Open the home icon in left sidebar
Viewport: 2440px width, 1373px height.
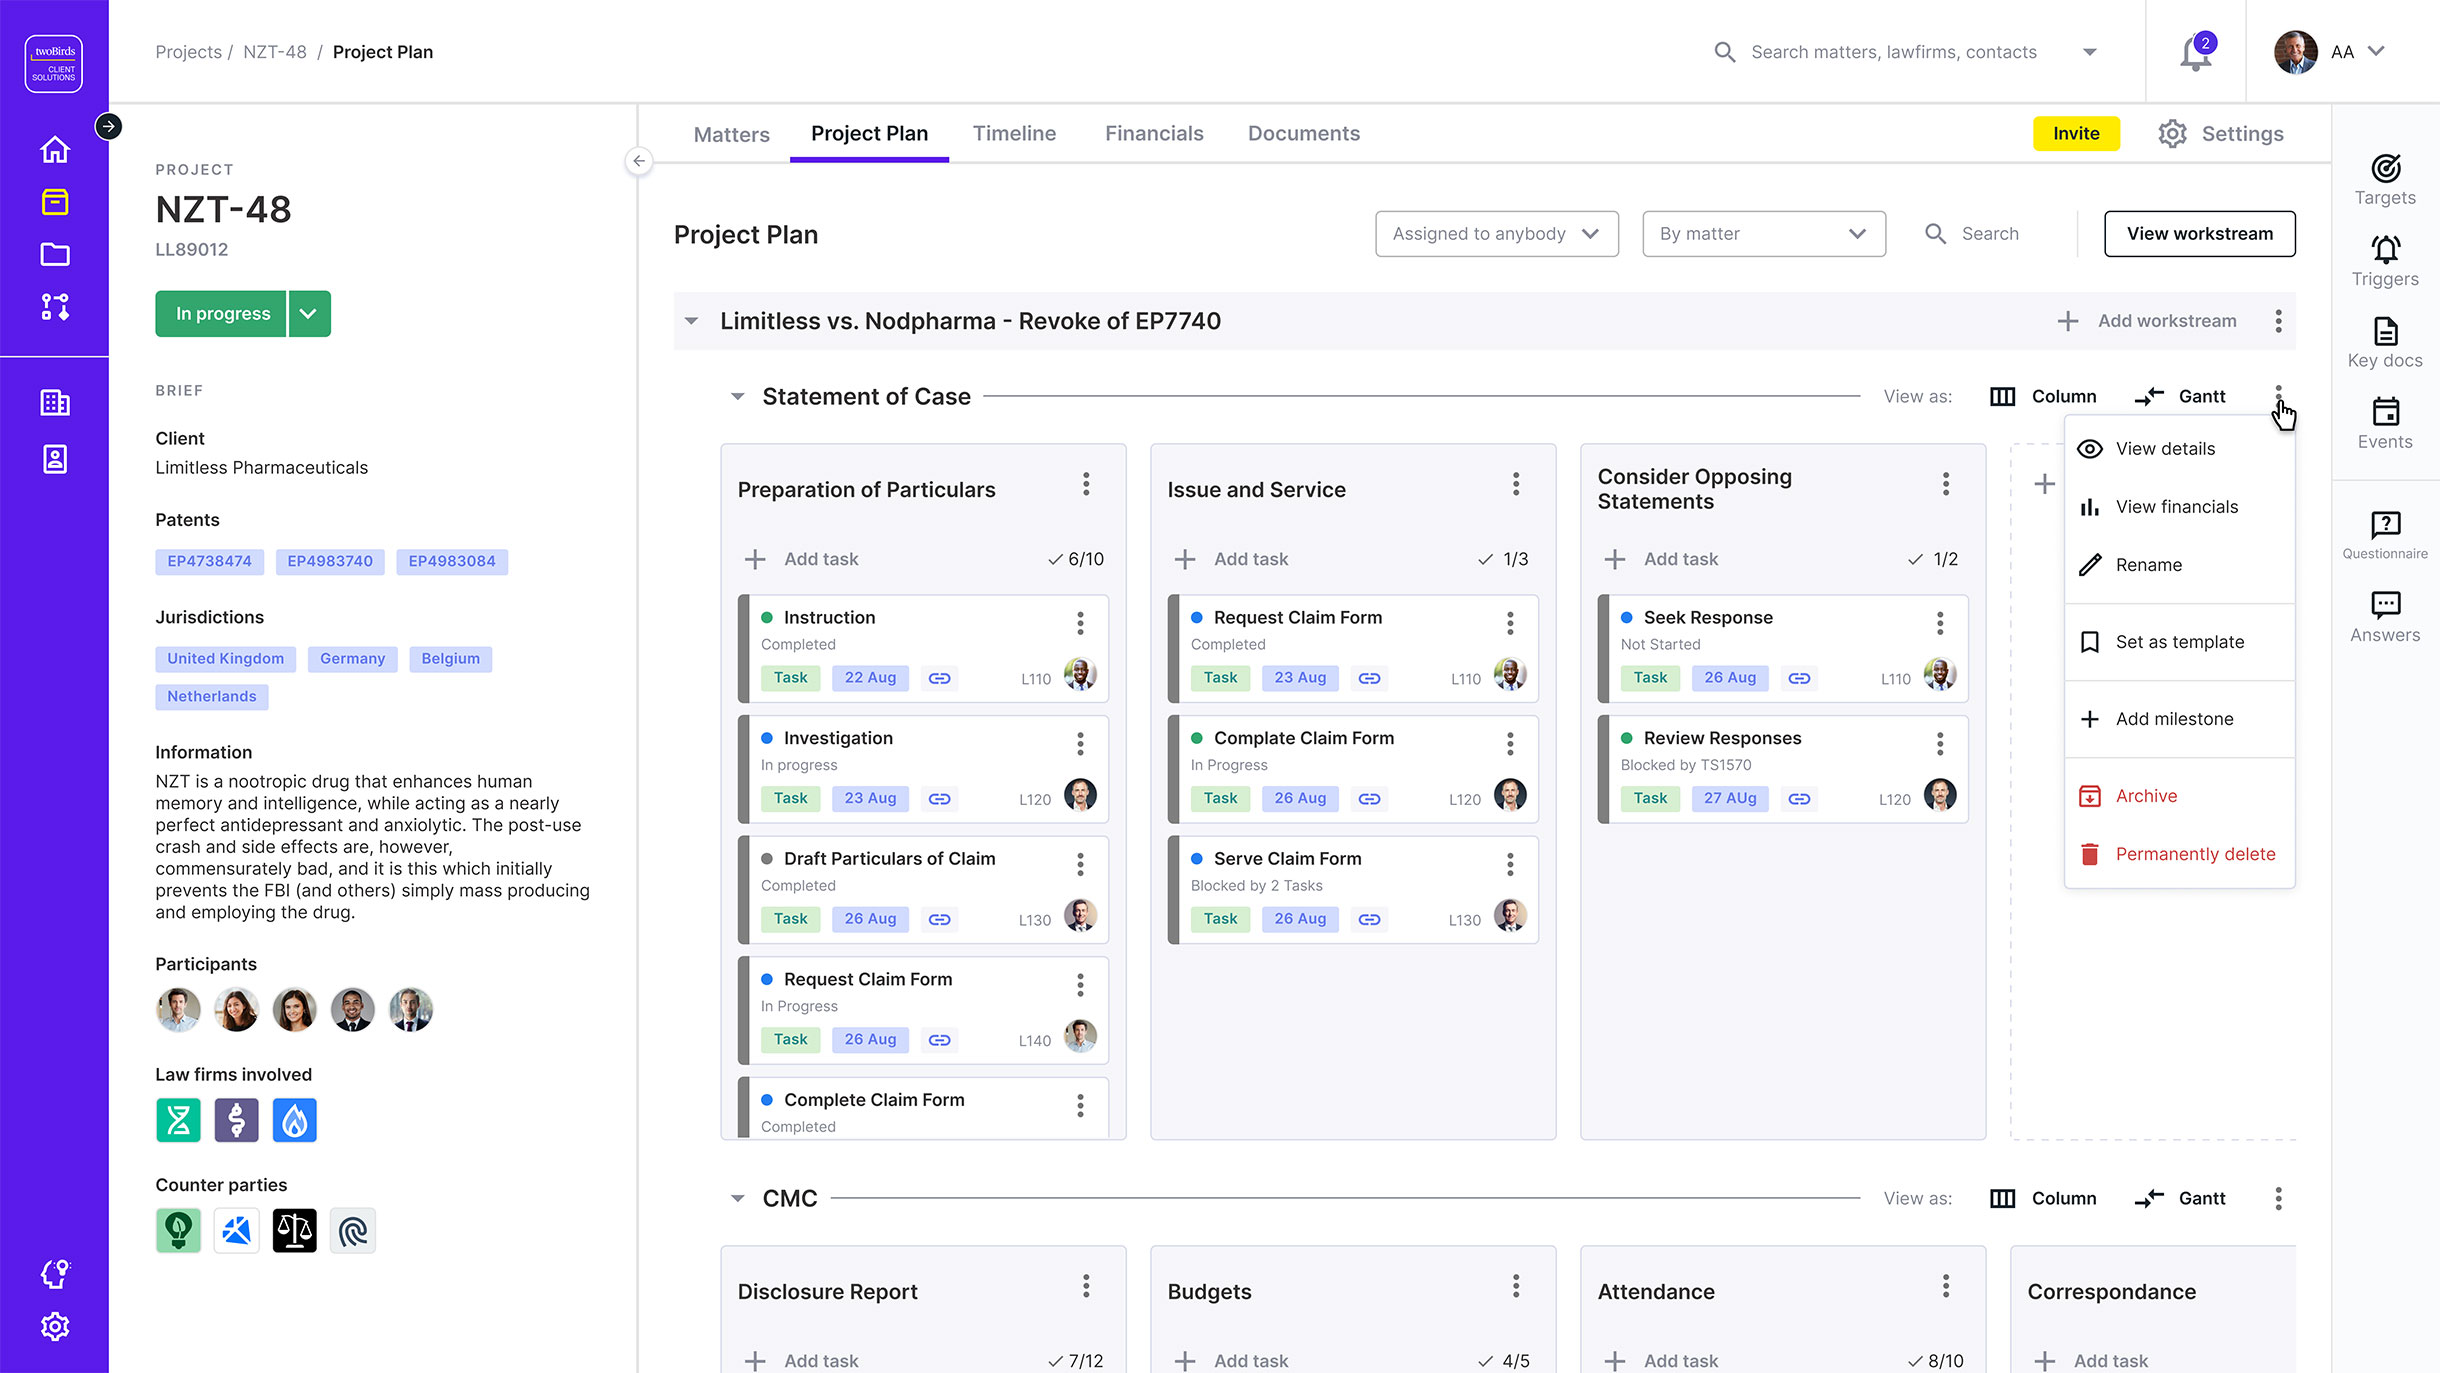(x=55, y=150)
